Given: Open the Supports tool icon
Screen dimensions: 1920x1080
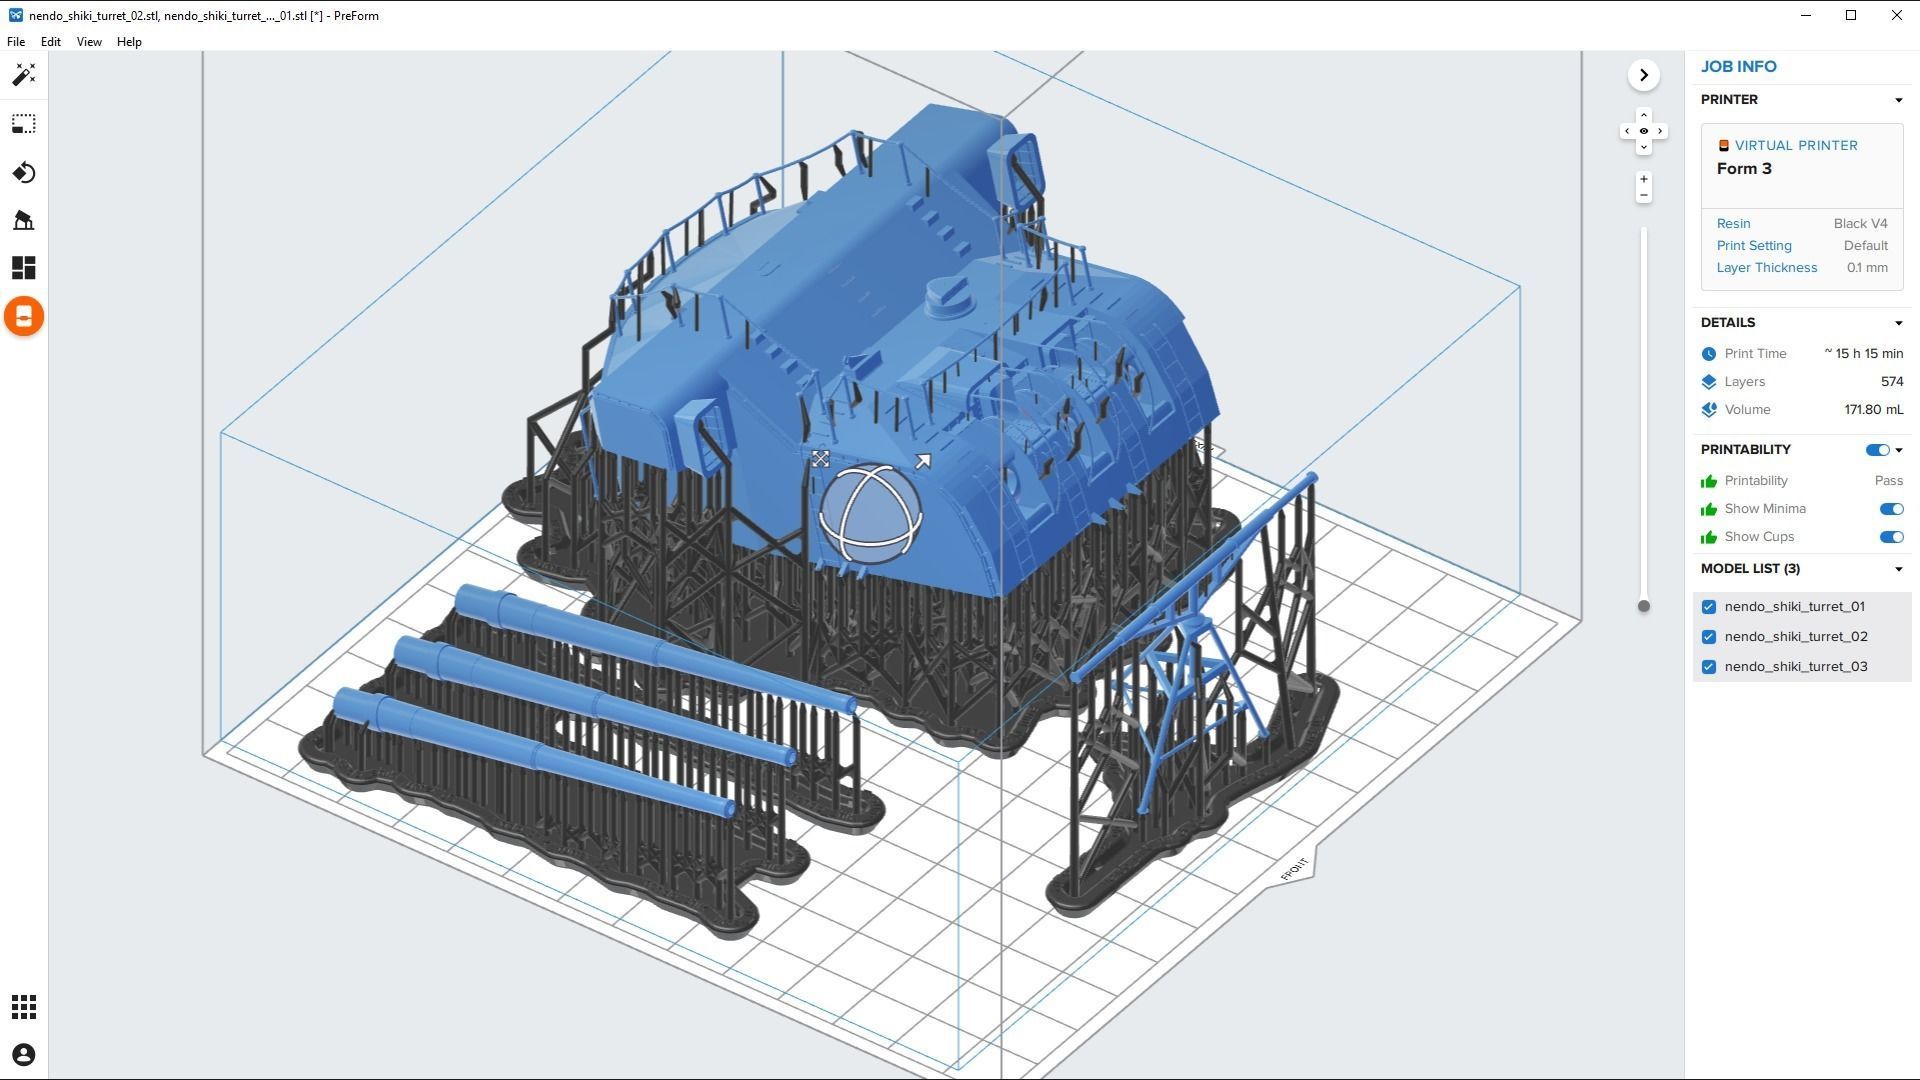Looking at the screenshot, I should (x=24, y=220).
